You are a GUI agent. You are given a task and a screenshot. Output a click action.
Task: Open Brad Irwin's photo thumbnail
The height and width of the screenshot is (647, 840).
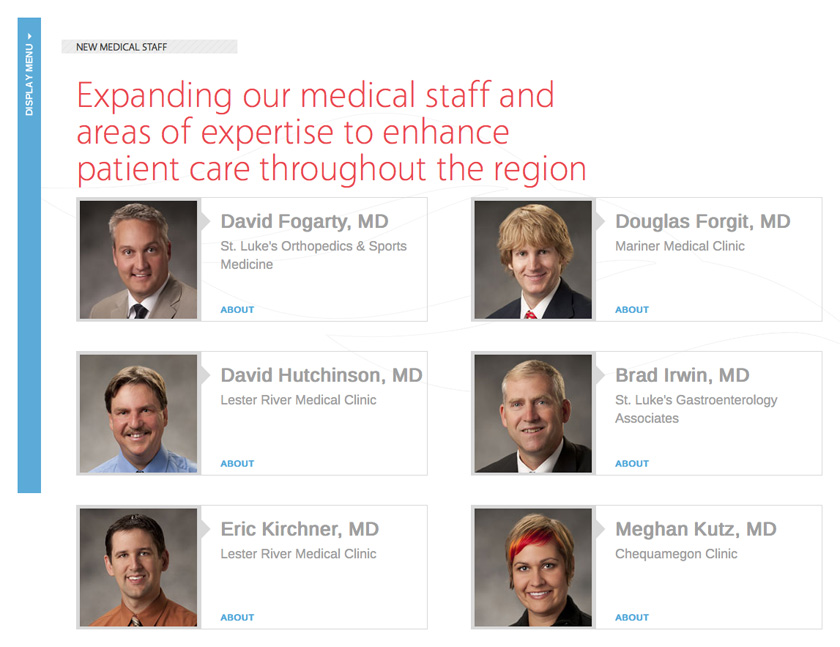533,414
